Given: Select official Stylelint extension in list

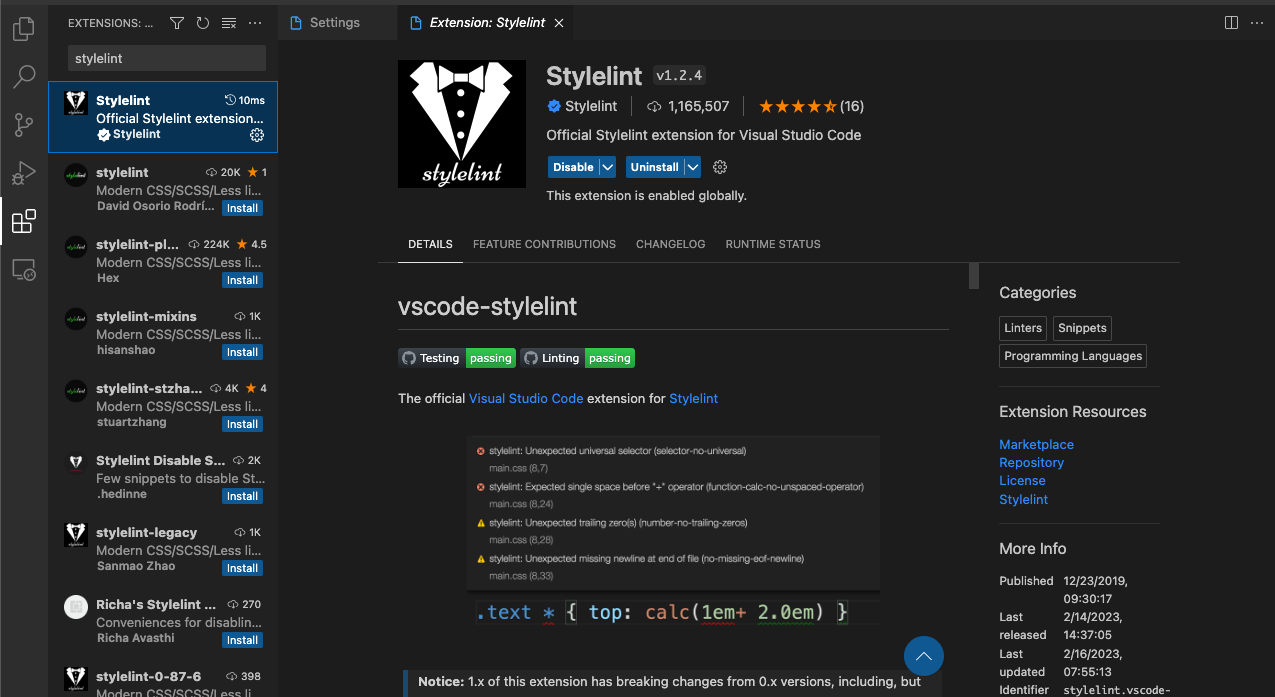Looking at the screenshot, I should [x=163, y=117].
